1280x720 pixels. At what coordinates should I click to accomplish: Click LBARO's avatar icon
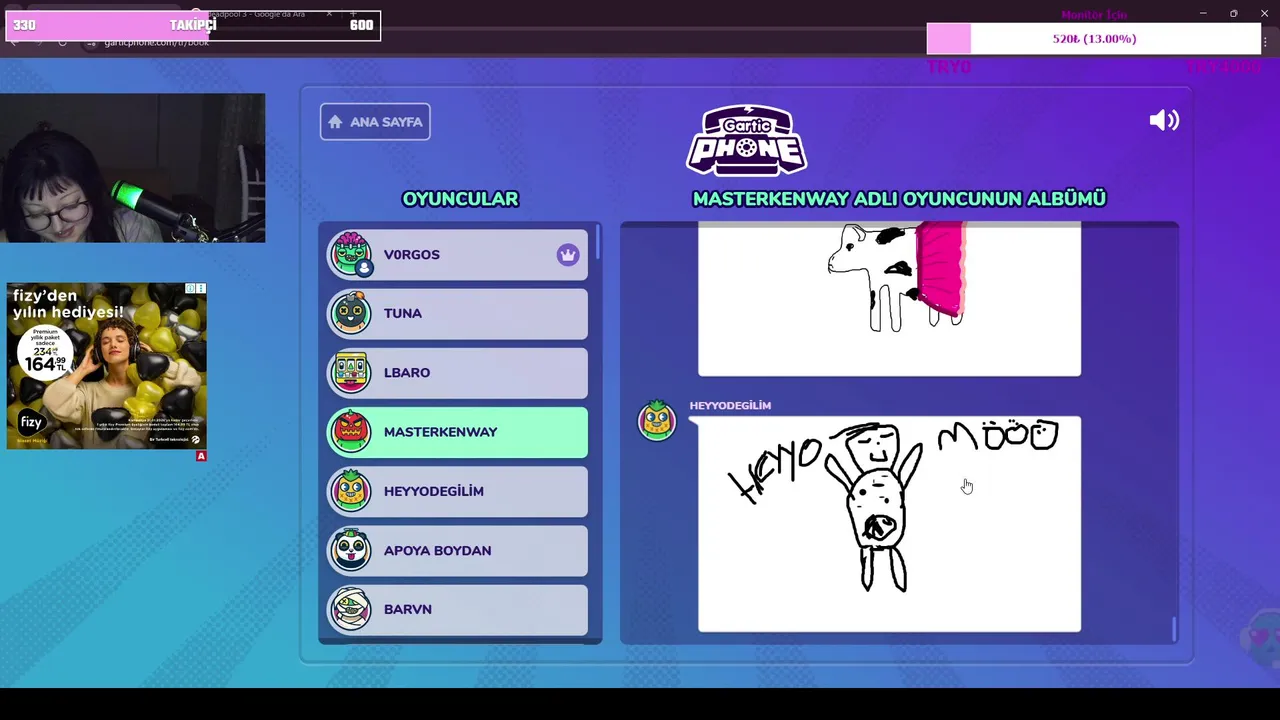pyautogui.click(x=351, y=373)
